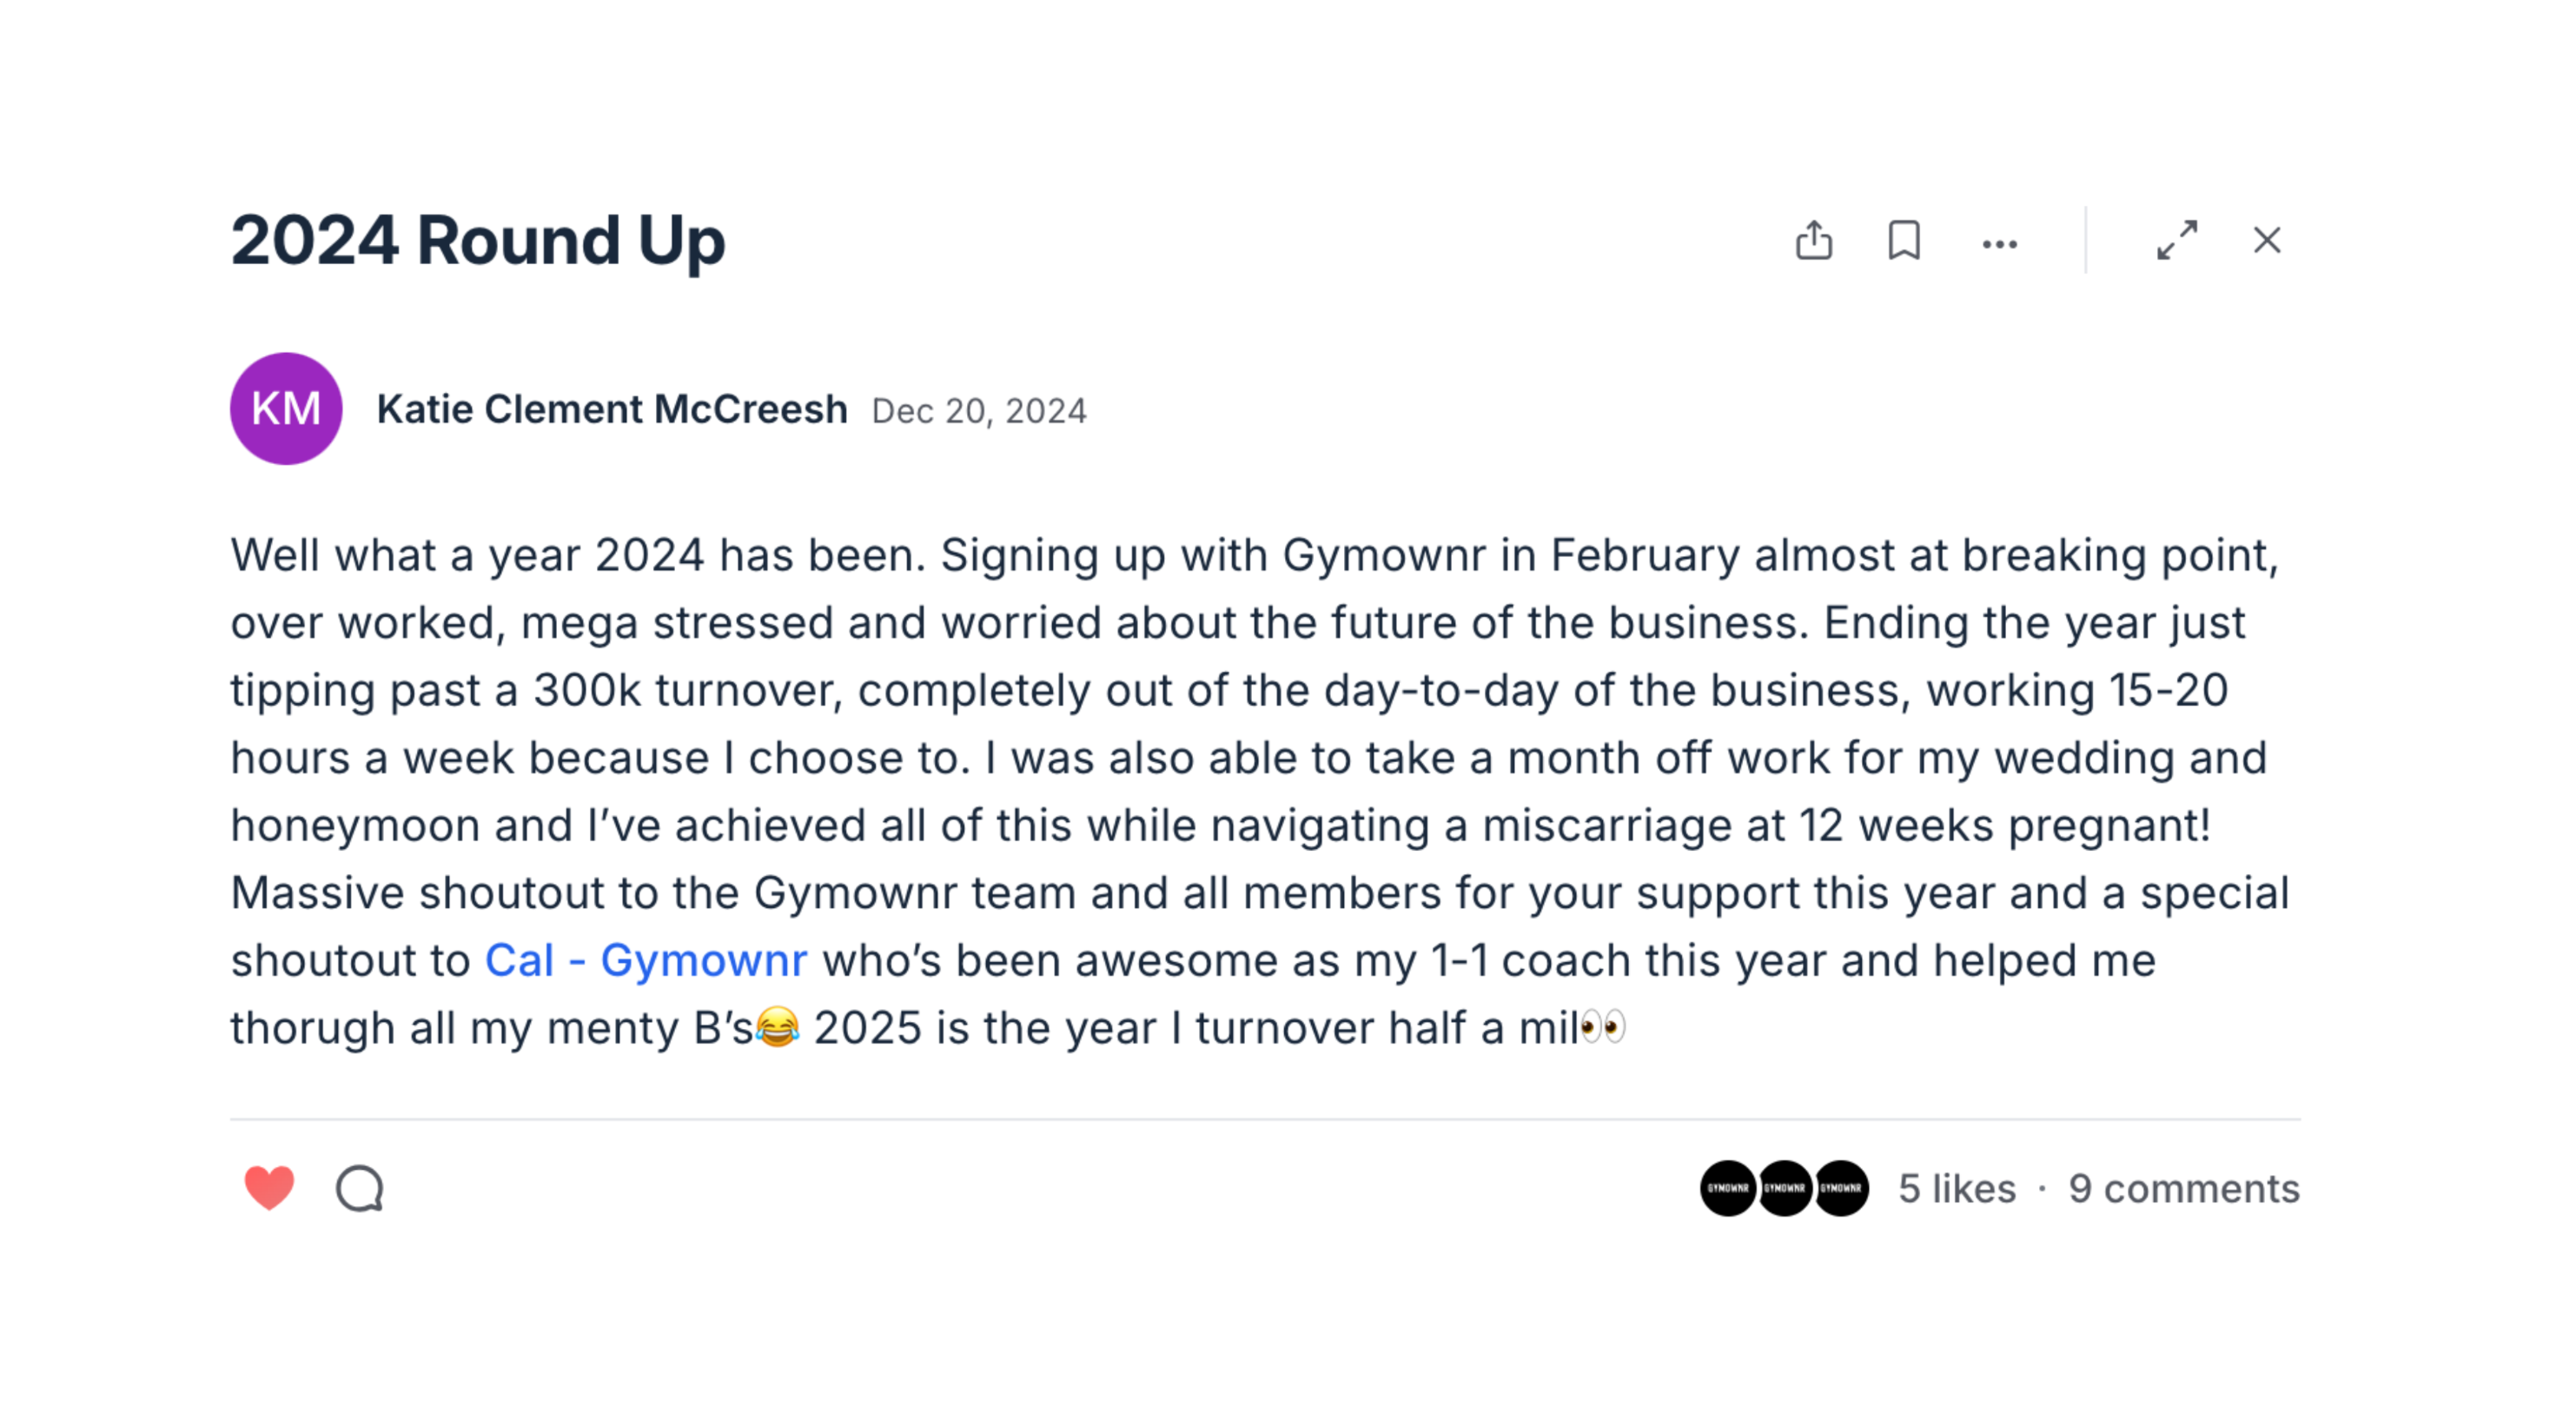The height and width of the screenshot is (1407, 2576).
Task: Open the Cal - Gymownr mention link
Action: point(645,961)
